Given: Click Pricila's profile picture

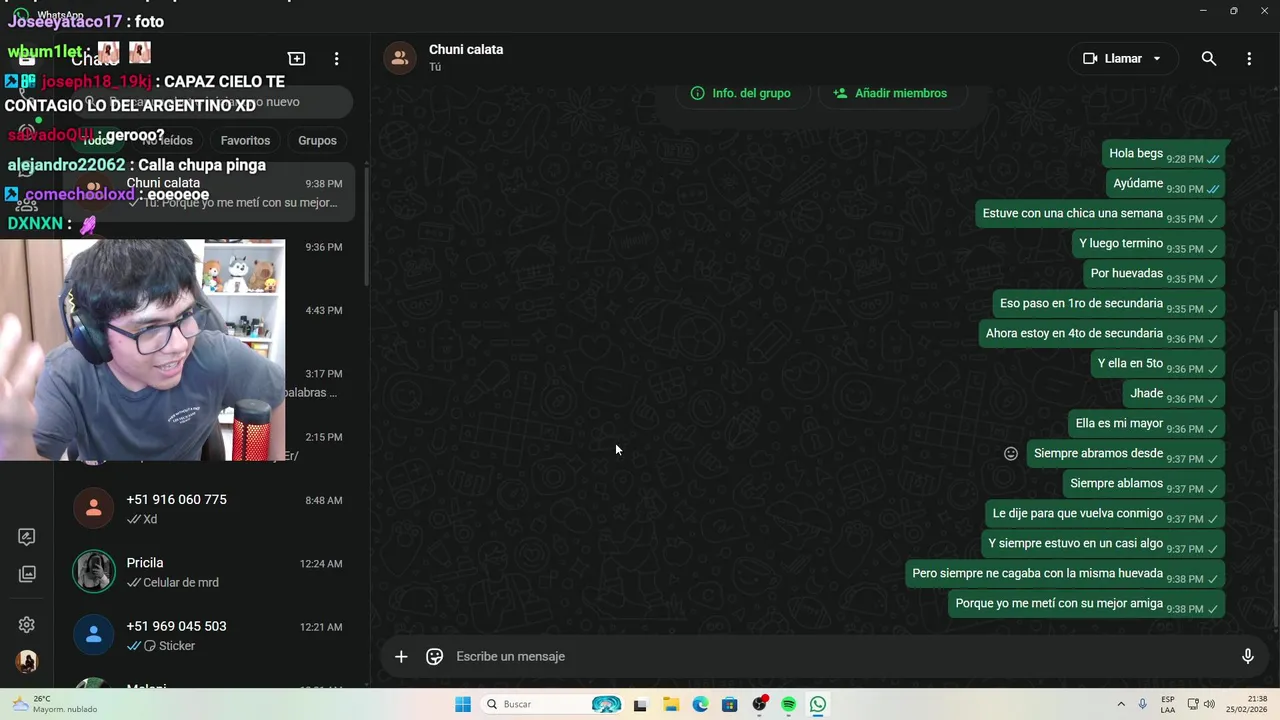Looking at the screenshot, I should 94,572.
